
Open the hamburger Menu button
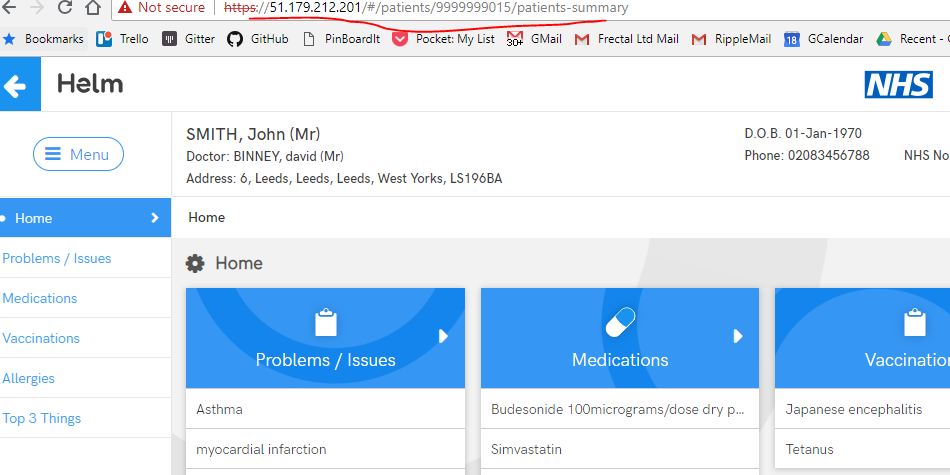78,154
